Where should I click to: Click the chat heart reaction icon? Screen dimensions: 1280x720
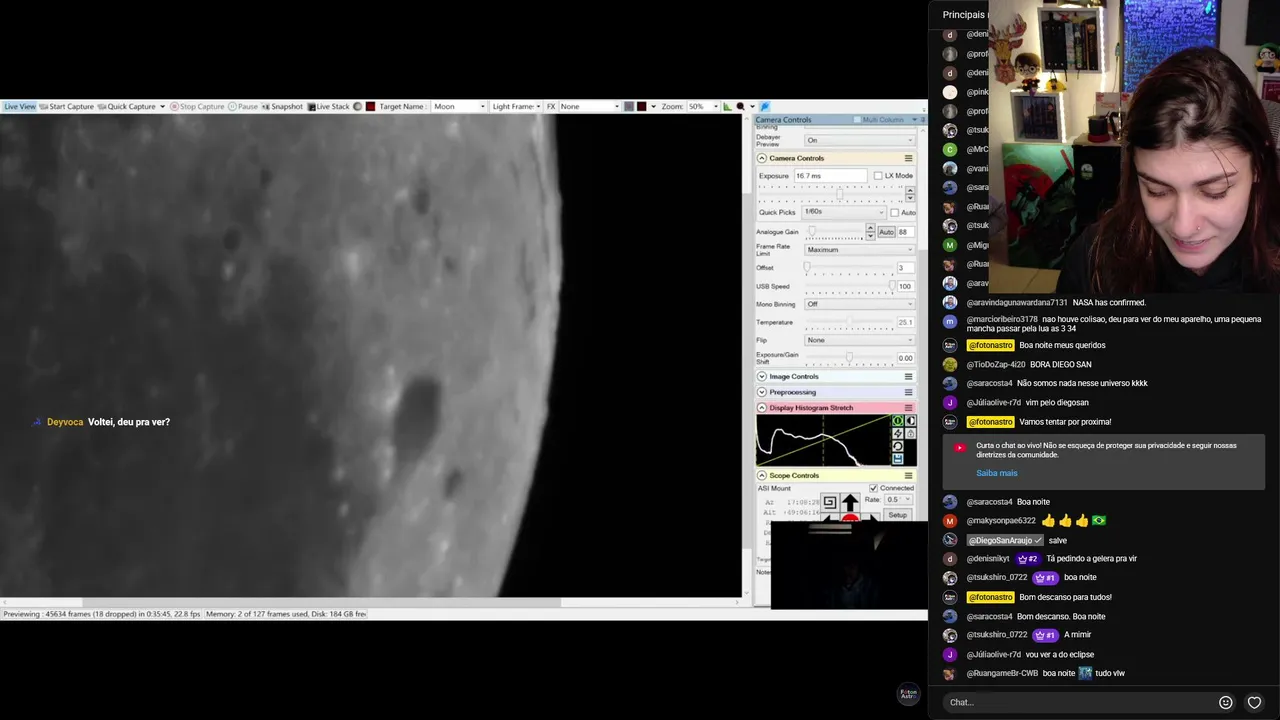[1254, 702]
